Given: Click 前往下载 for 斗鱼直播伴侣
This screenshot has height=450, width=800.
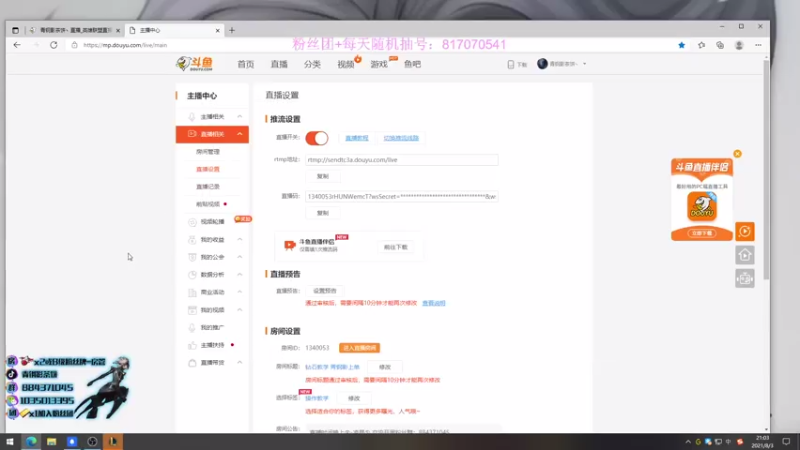Looking at the screenshot, I should 395,247.
